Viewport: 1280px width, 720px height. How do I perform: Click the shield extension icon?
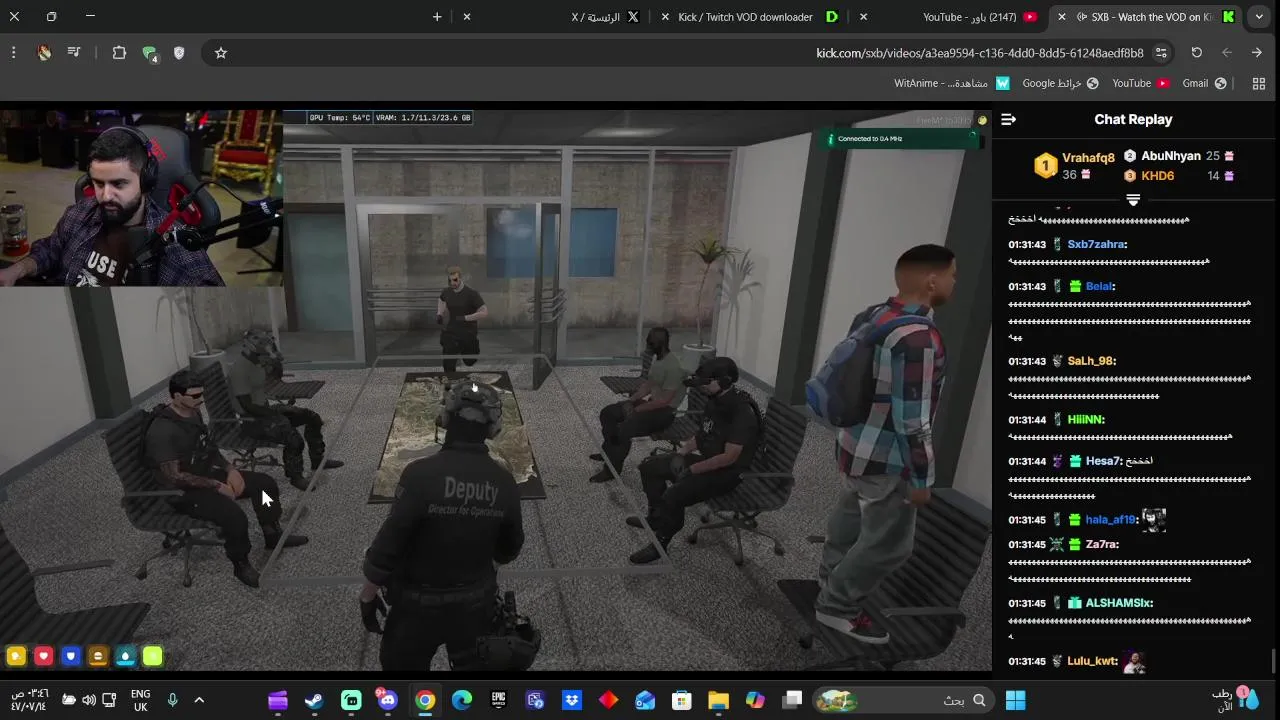point(179,53)
